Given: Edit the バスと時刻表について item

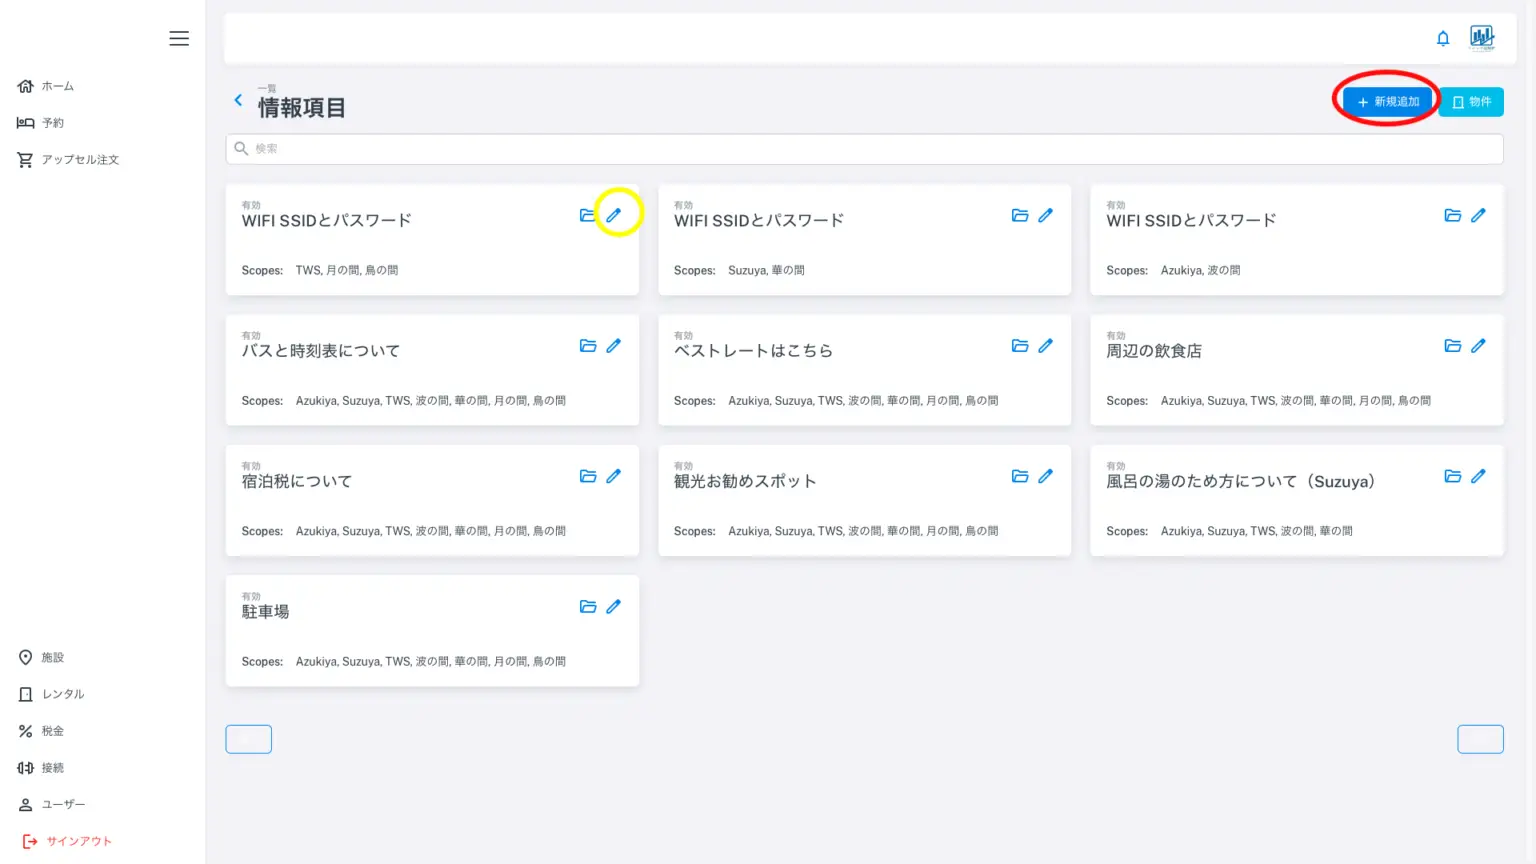Looking at the screenshot, I should coord(614,346).
